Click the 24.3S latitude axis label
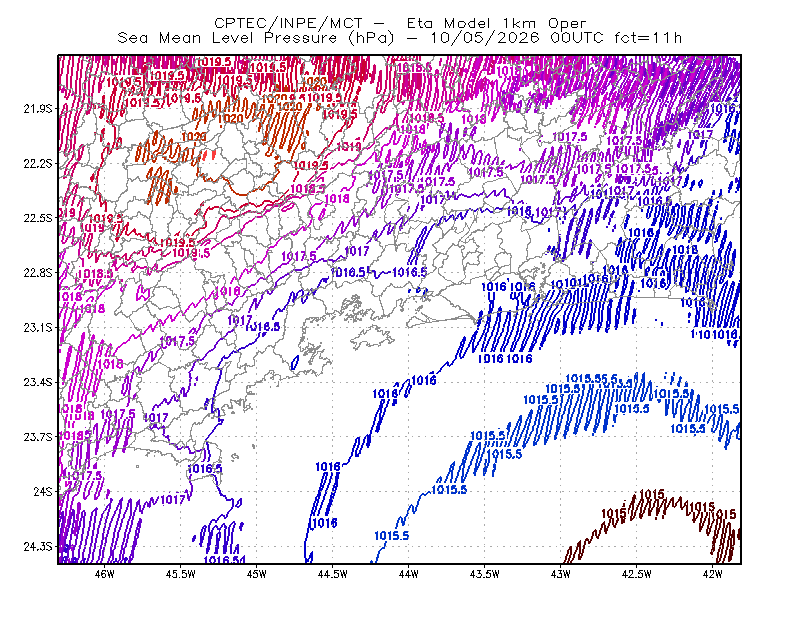This screenshot has height=618, width=800. (37, 547)
